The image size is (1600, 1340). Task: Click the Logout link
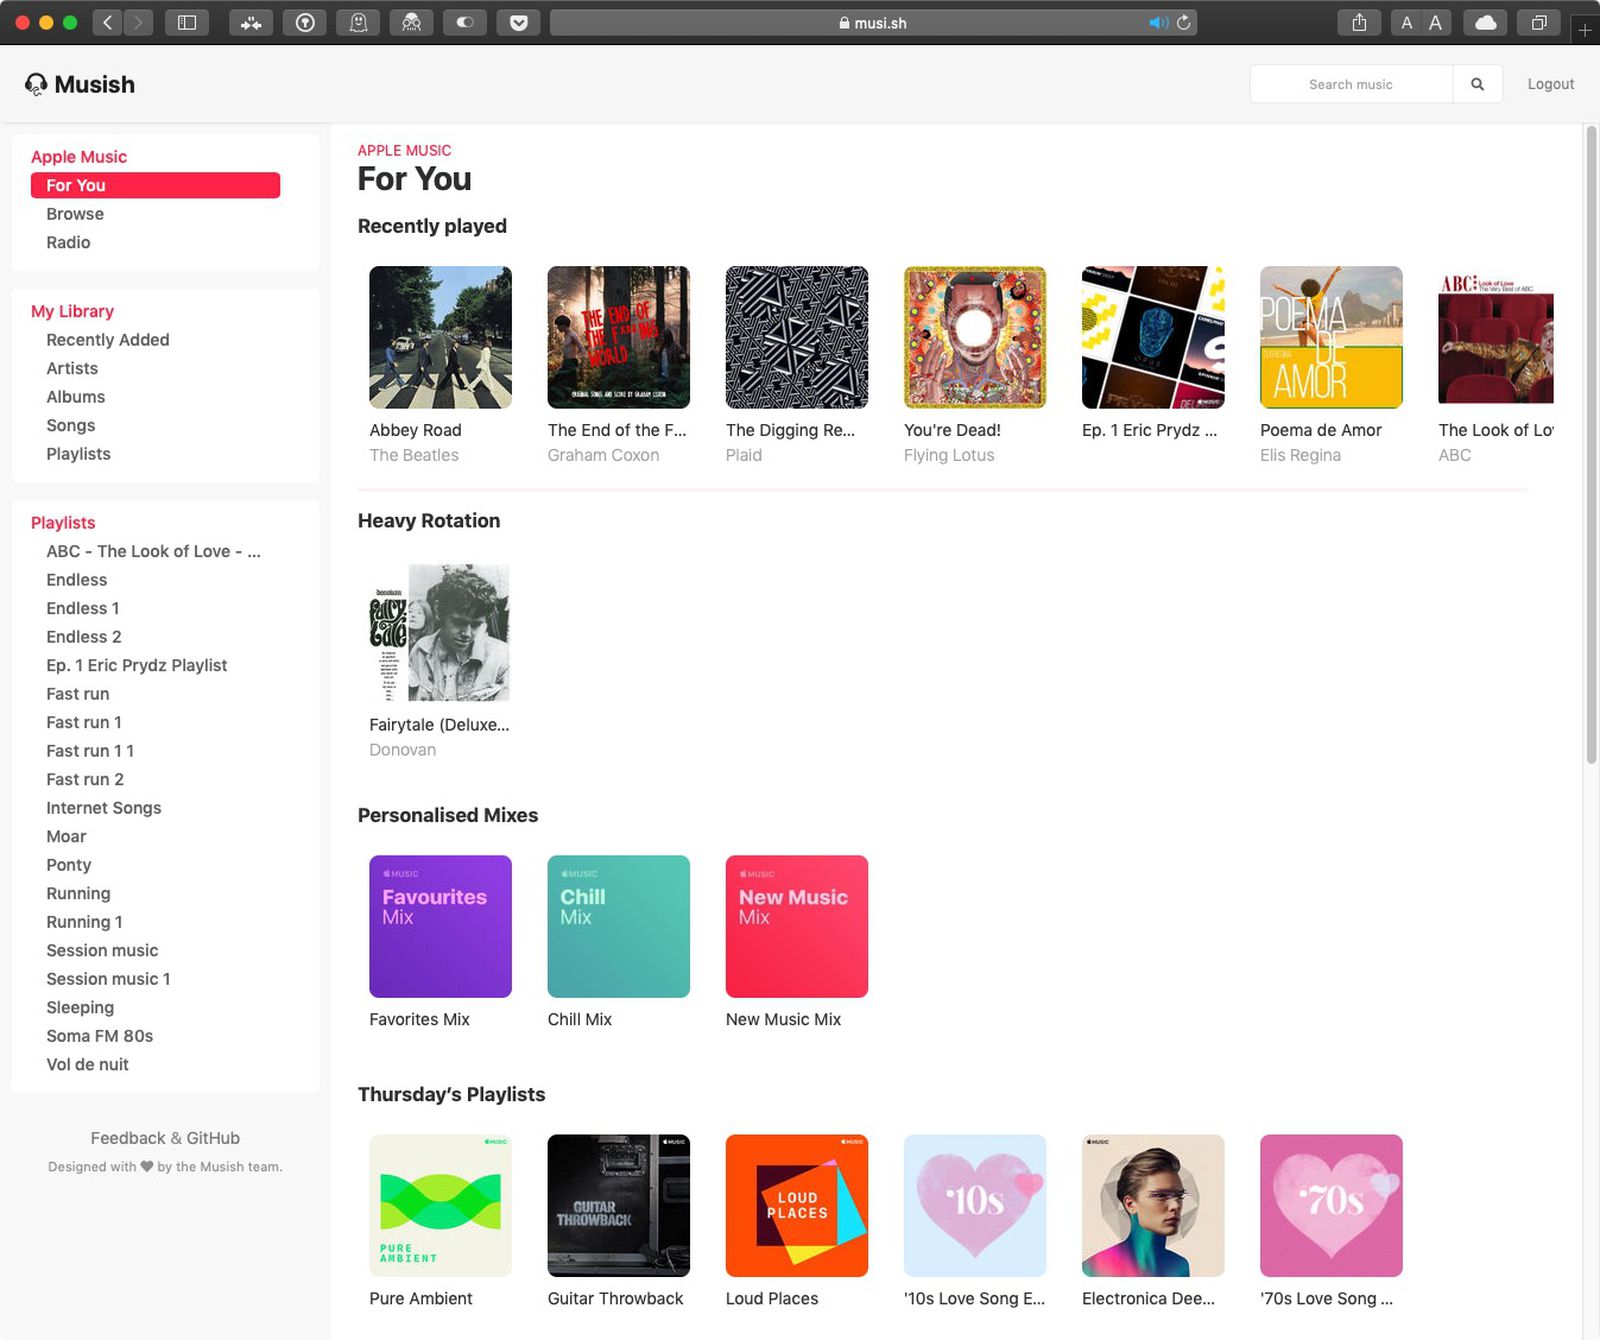tap(1550, 84)
